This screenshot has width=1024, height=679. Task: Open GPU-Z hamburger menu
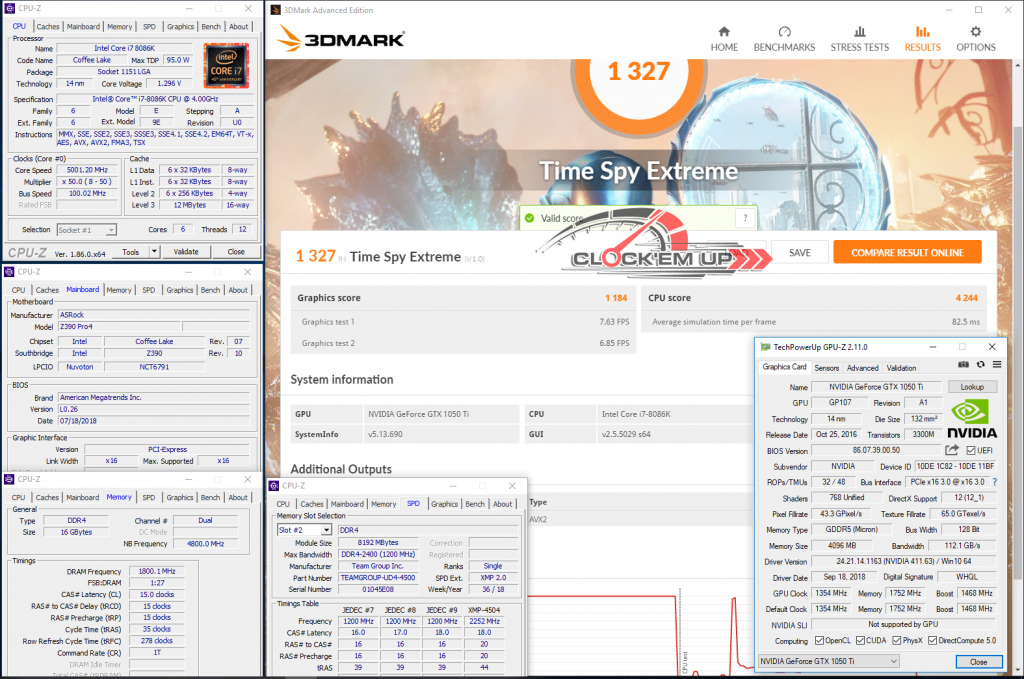(x=997, y=364)
